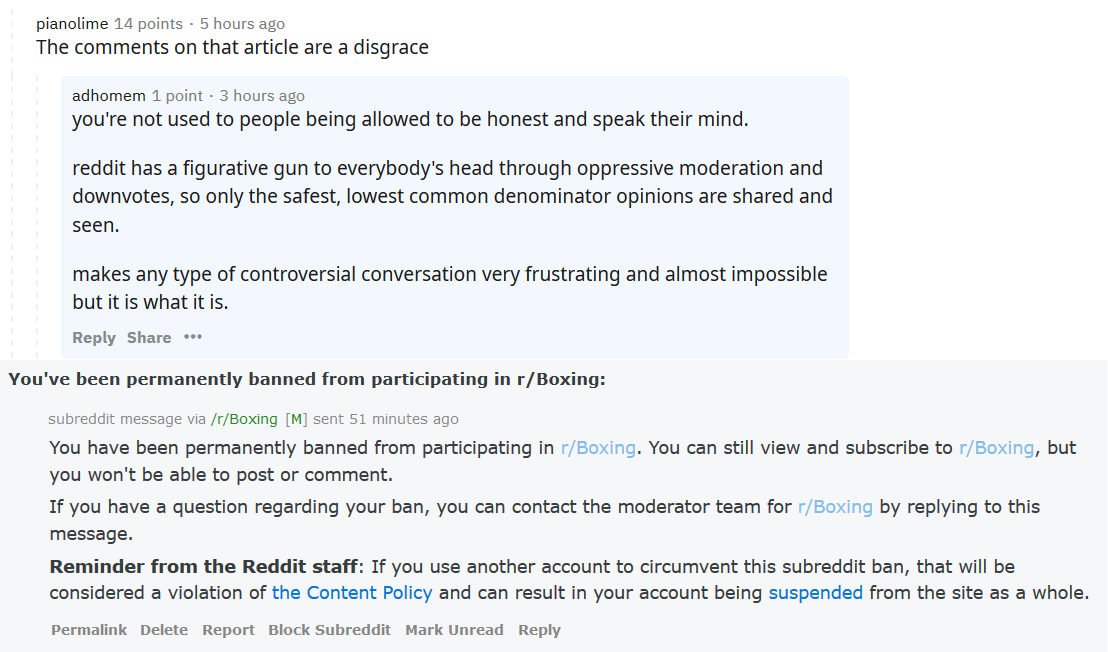The image size is (1108, 652).
Task: Reply to the subreddit ban message
Action: pyautogui.click(x=539, y=629)
